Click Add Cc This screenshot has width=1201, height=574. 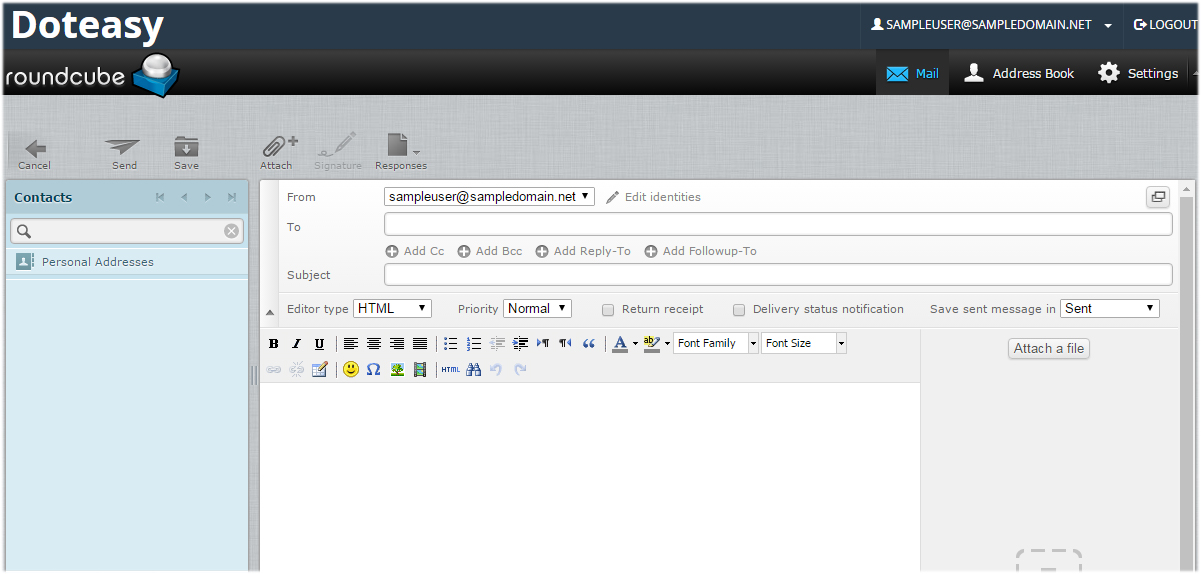coord(415,251)
